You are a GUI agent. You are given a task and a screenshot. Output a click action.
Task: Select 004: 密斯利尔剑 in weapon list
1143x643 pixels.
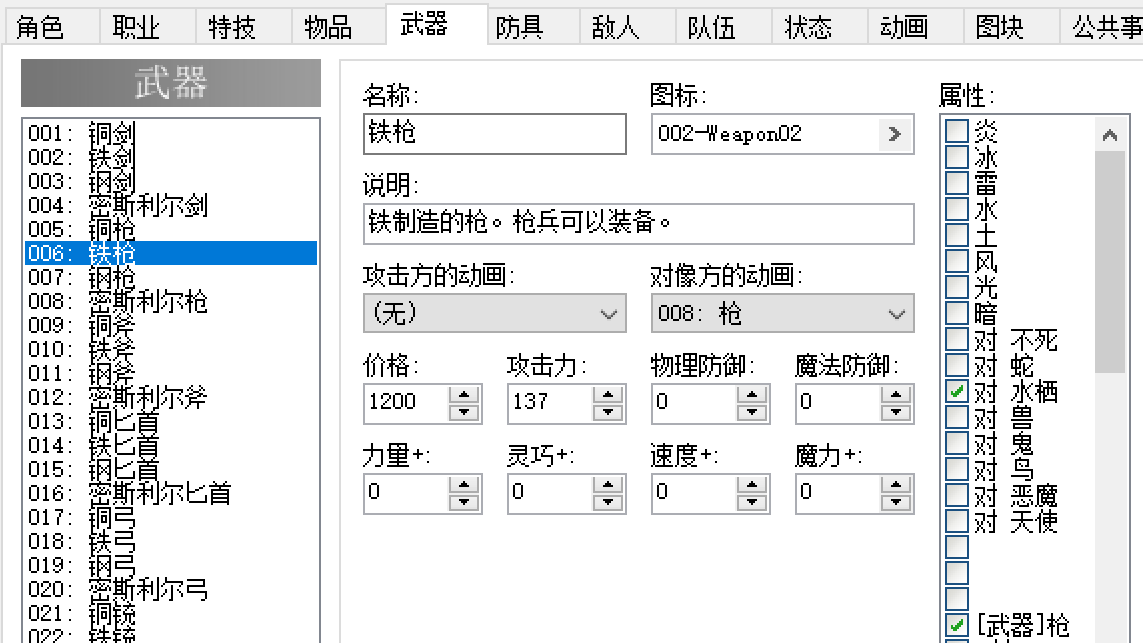(x=171, y=205)
